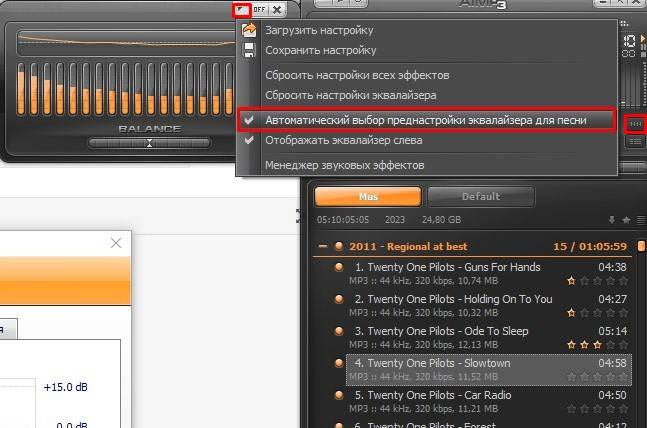Select track Guns For Hands

pos(488,273)
